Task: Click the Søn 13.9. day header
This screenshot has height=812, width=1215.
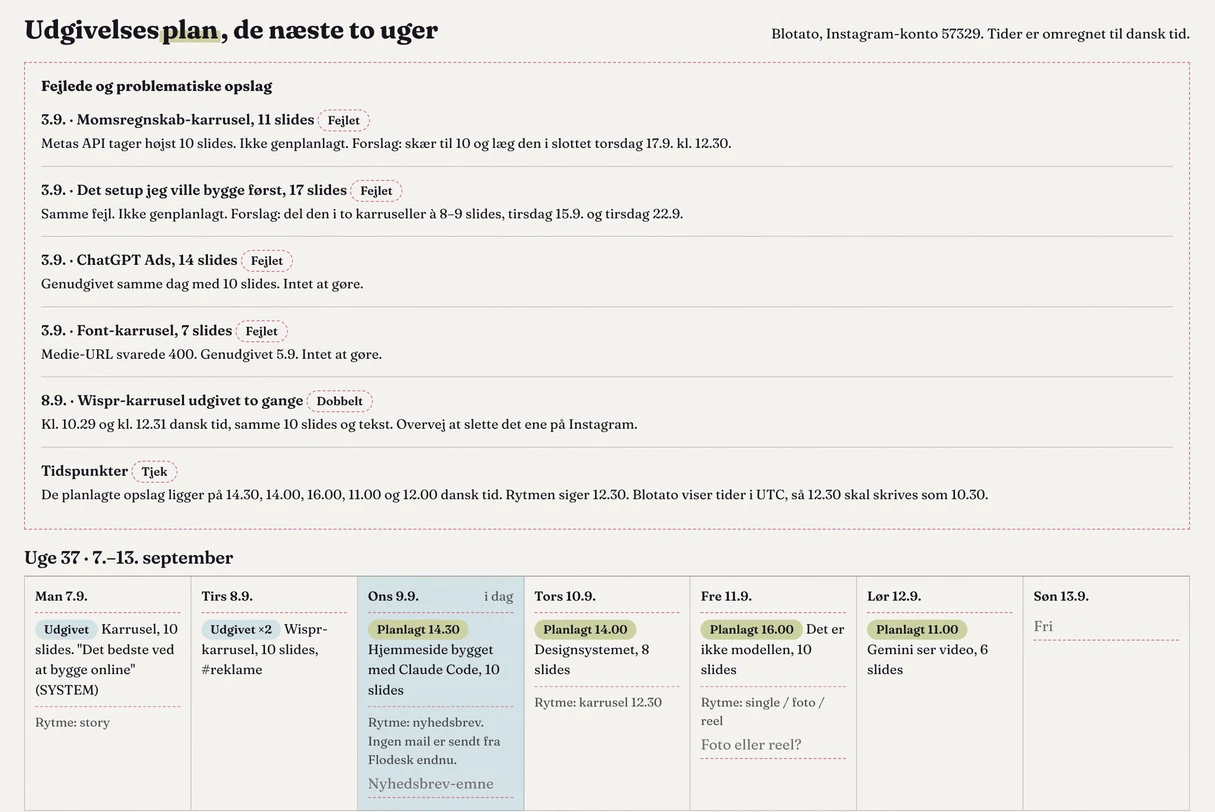Action: [1061, 596]
